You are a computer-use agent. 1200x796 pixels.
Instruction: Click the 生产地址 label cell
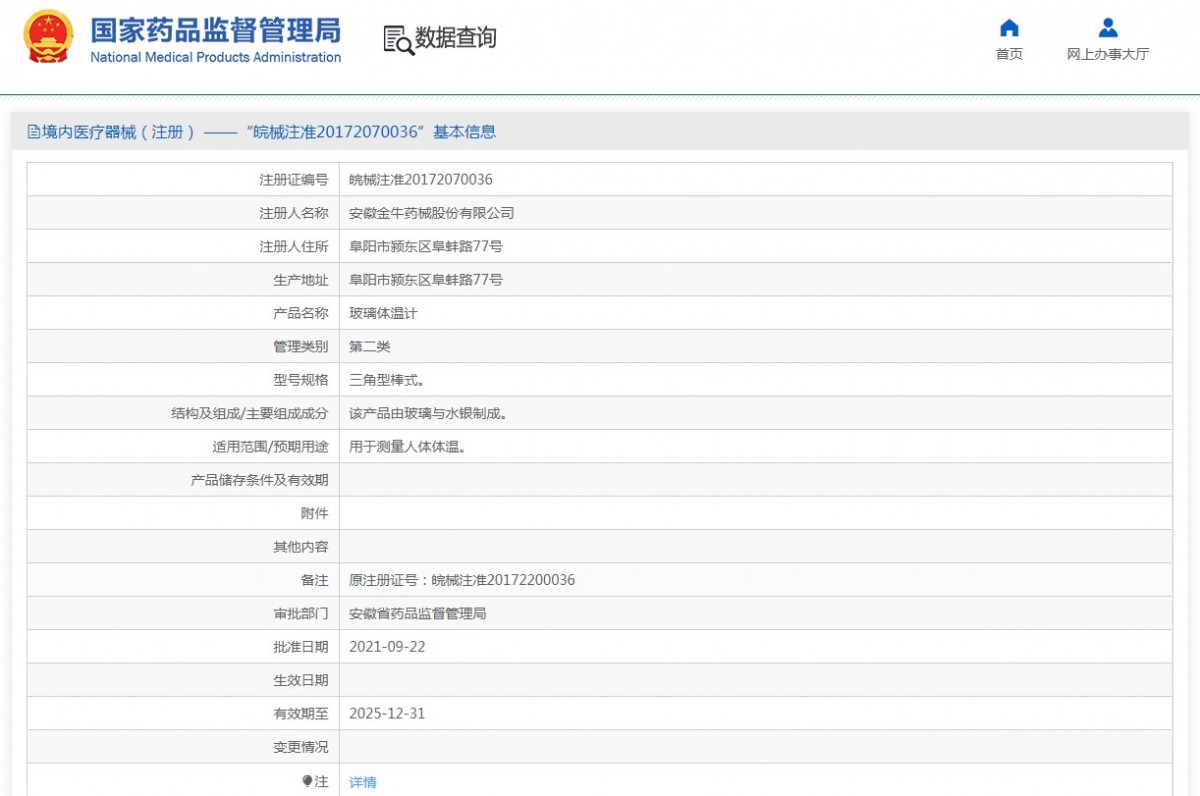point(183,280)
